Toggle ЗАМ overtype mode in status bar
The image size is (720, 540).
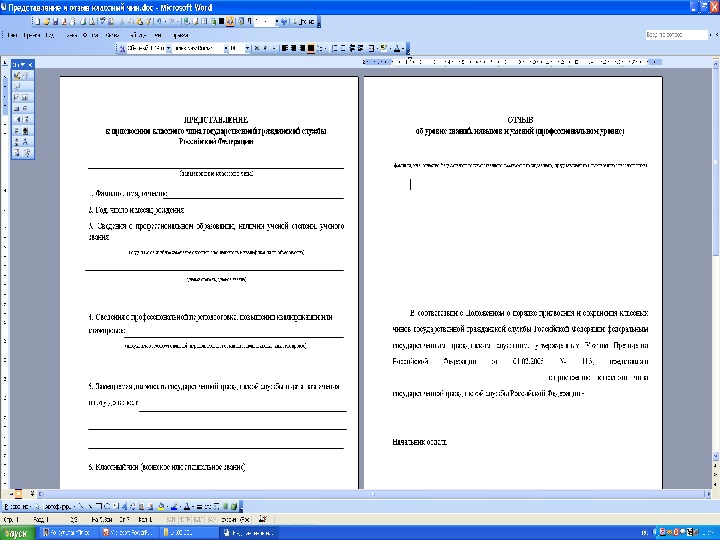(x=212, y=519)
